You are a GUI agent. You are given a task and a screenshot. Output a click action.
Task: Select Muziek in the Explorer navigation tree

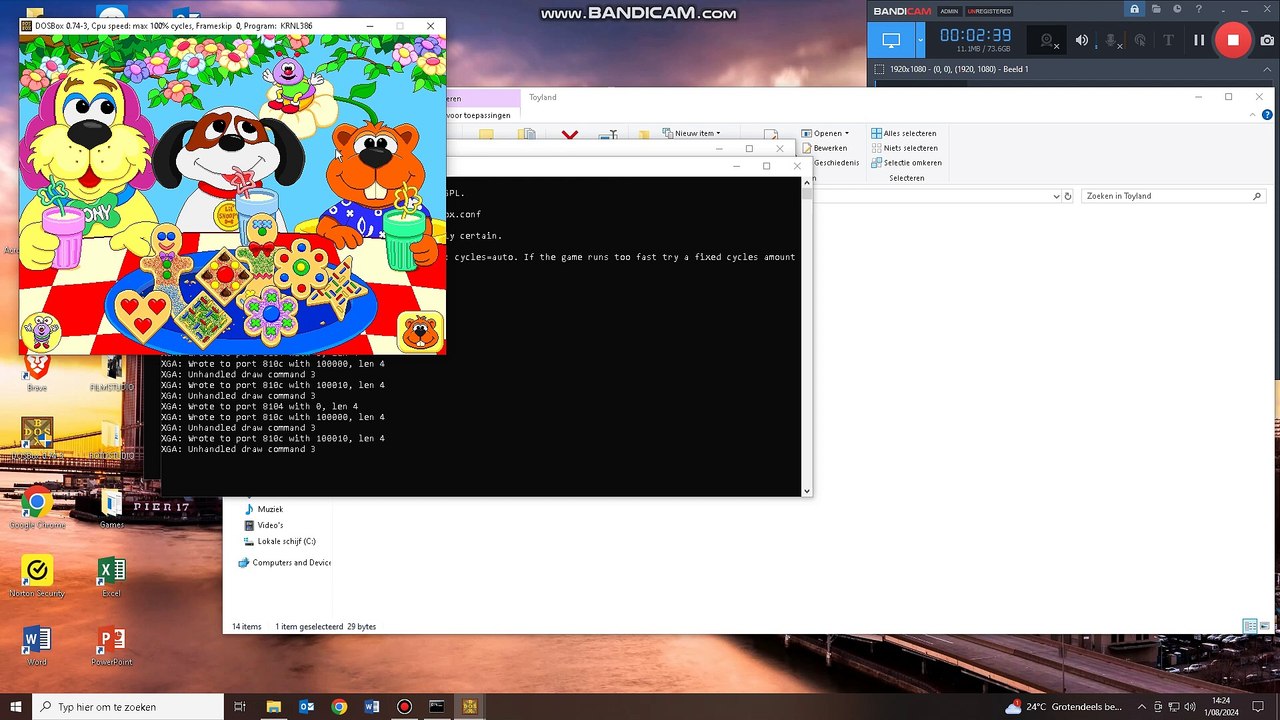(x=263, y=509)
